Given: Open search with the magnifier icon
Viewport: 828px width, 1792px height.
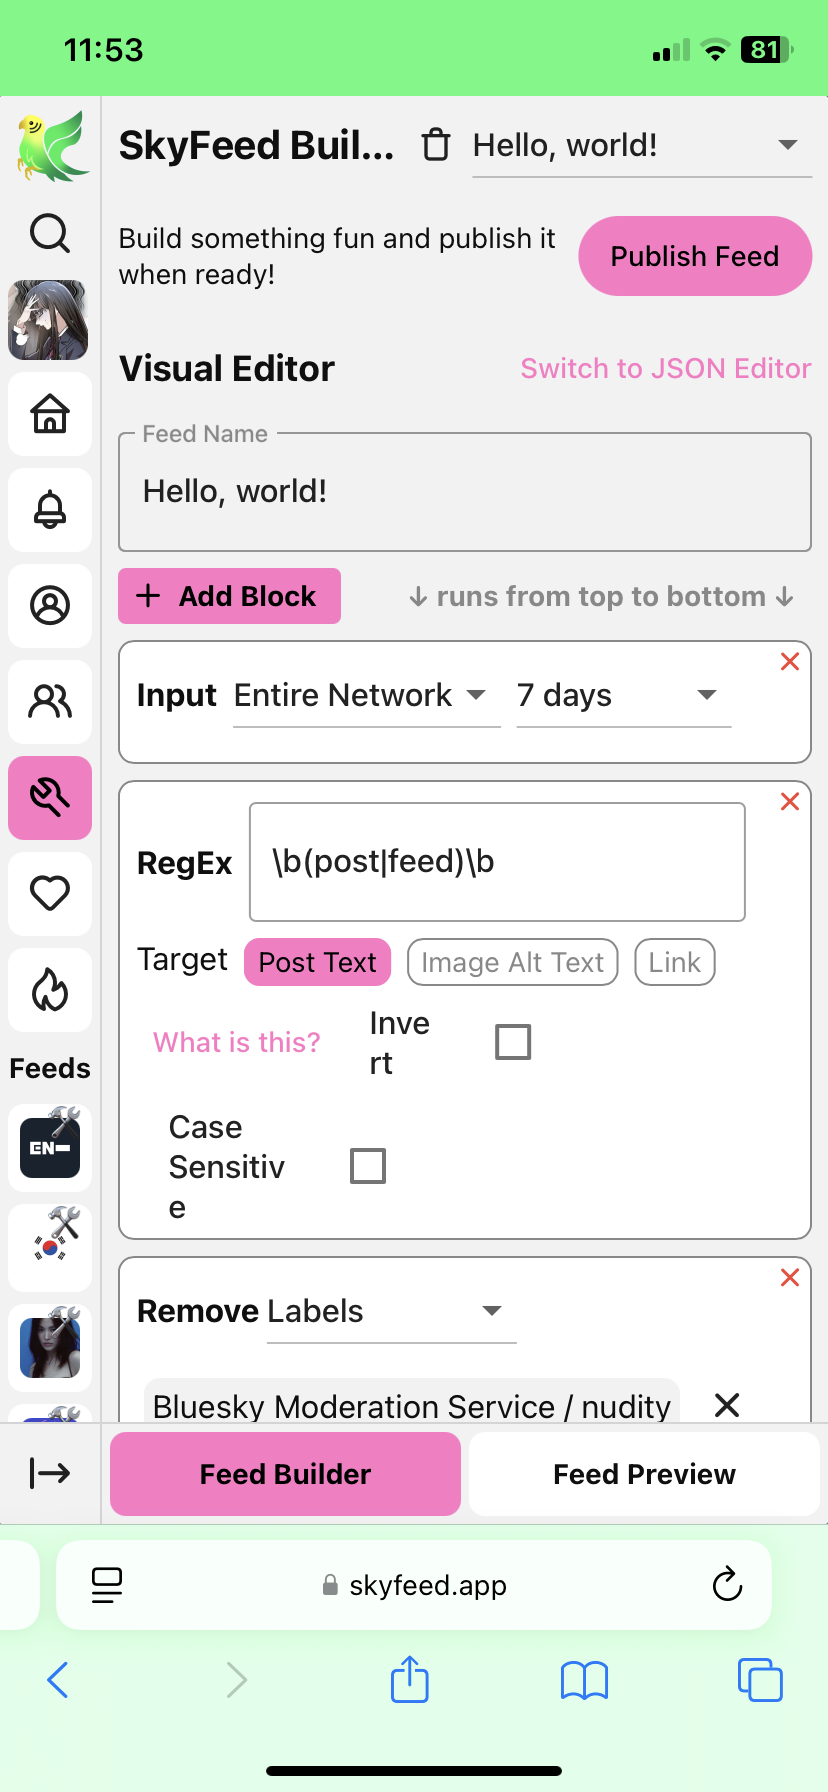Looking at the screenshot, I should tap(50, 234).
